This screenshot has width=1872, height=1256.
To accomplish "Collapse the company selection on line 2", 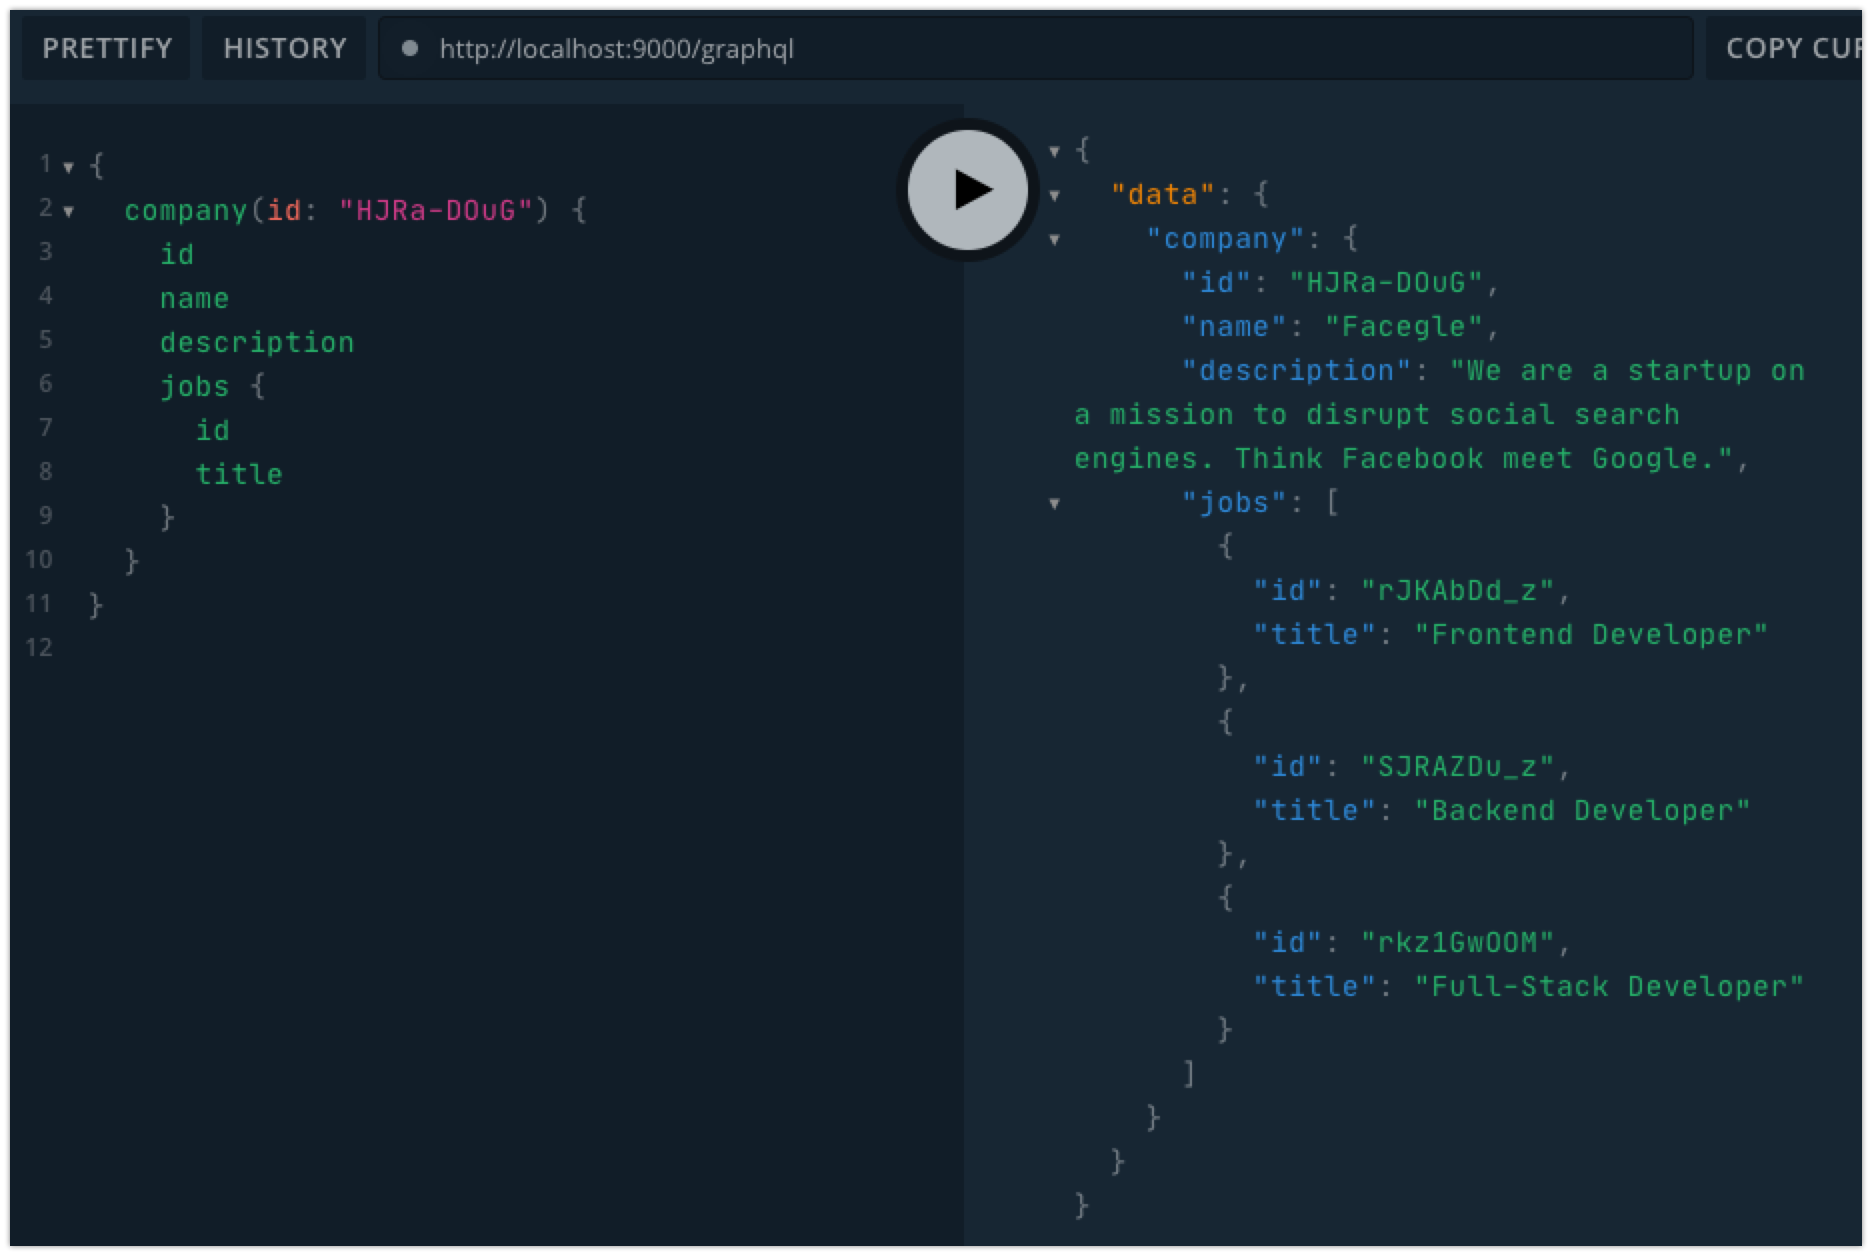I will 67,211.
